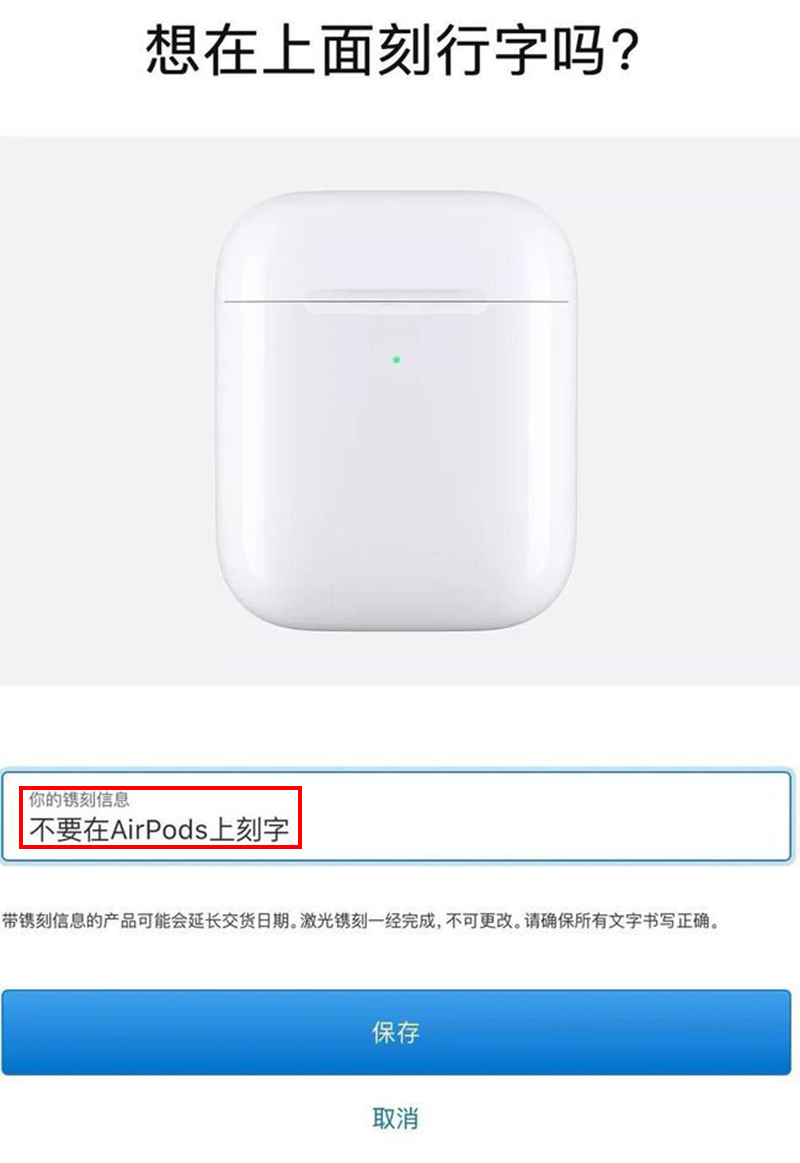800x1163 pixels.
Task: Click the gray preview background right of case
Action: click(x=690, y=411)
